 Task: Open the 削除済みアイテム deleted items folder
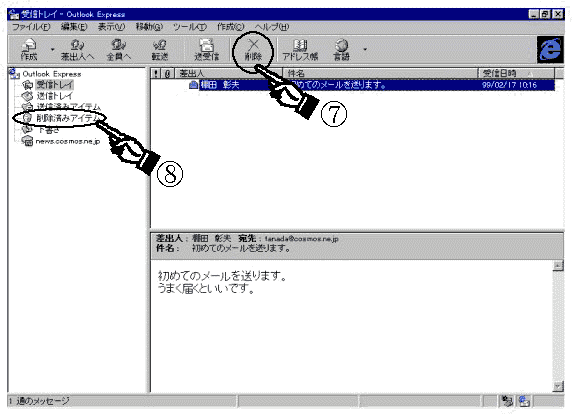click(67, 118)
